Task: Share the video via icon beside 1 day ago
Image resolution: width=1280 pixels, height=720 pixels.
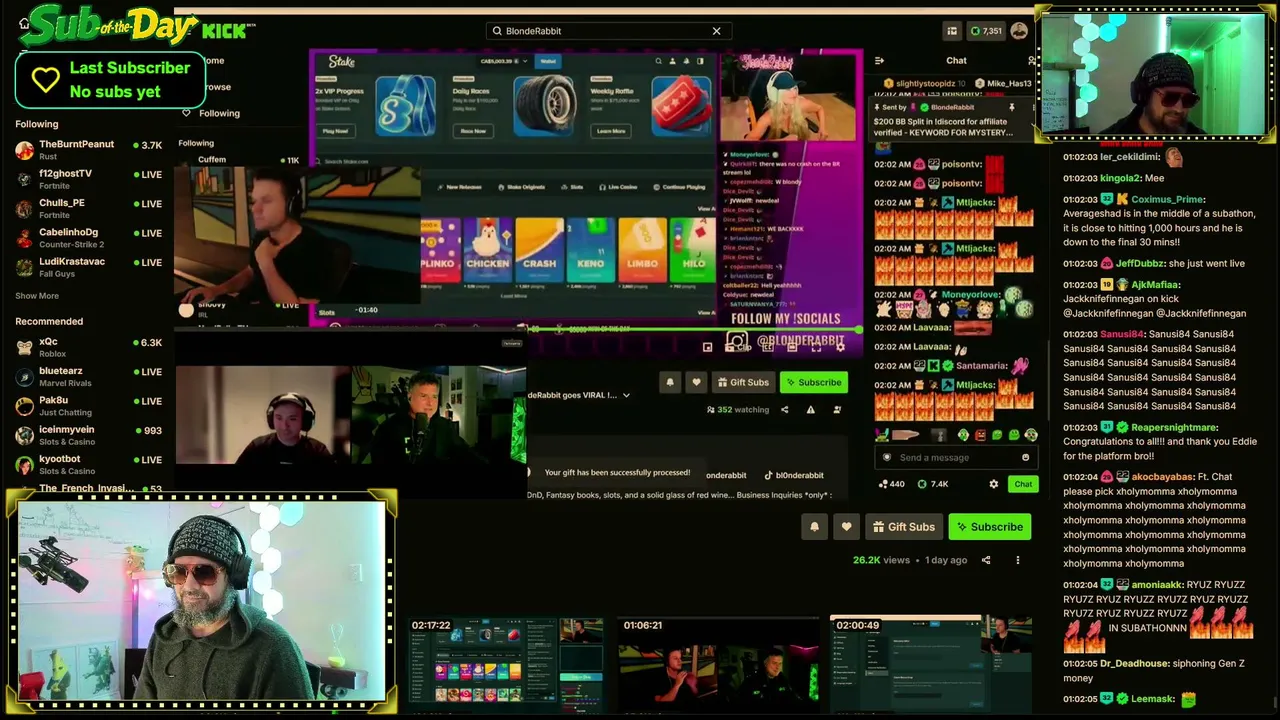Action: pyautogui.click(x=986, y=560)
